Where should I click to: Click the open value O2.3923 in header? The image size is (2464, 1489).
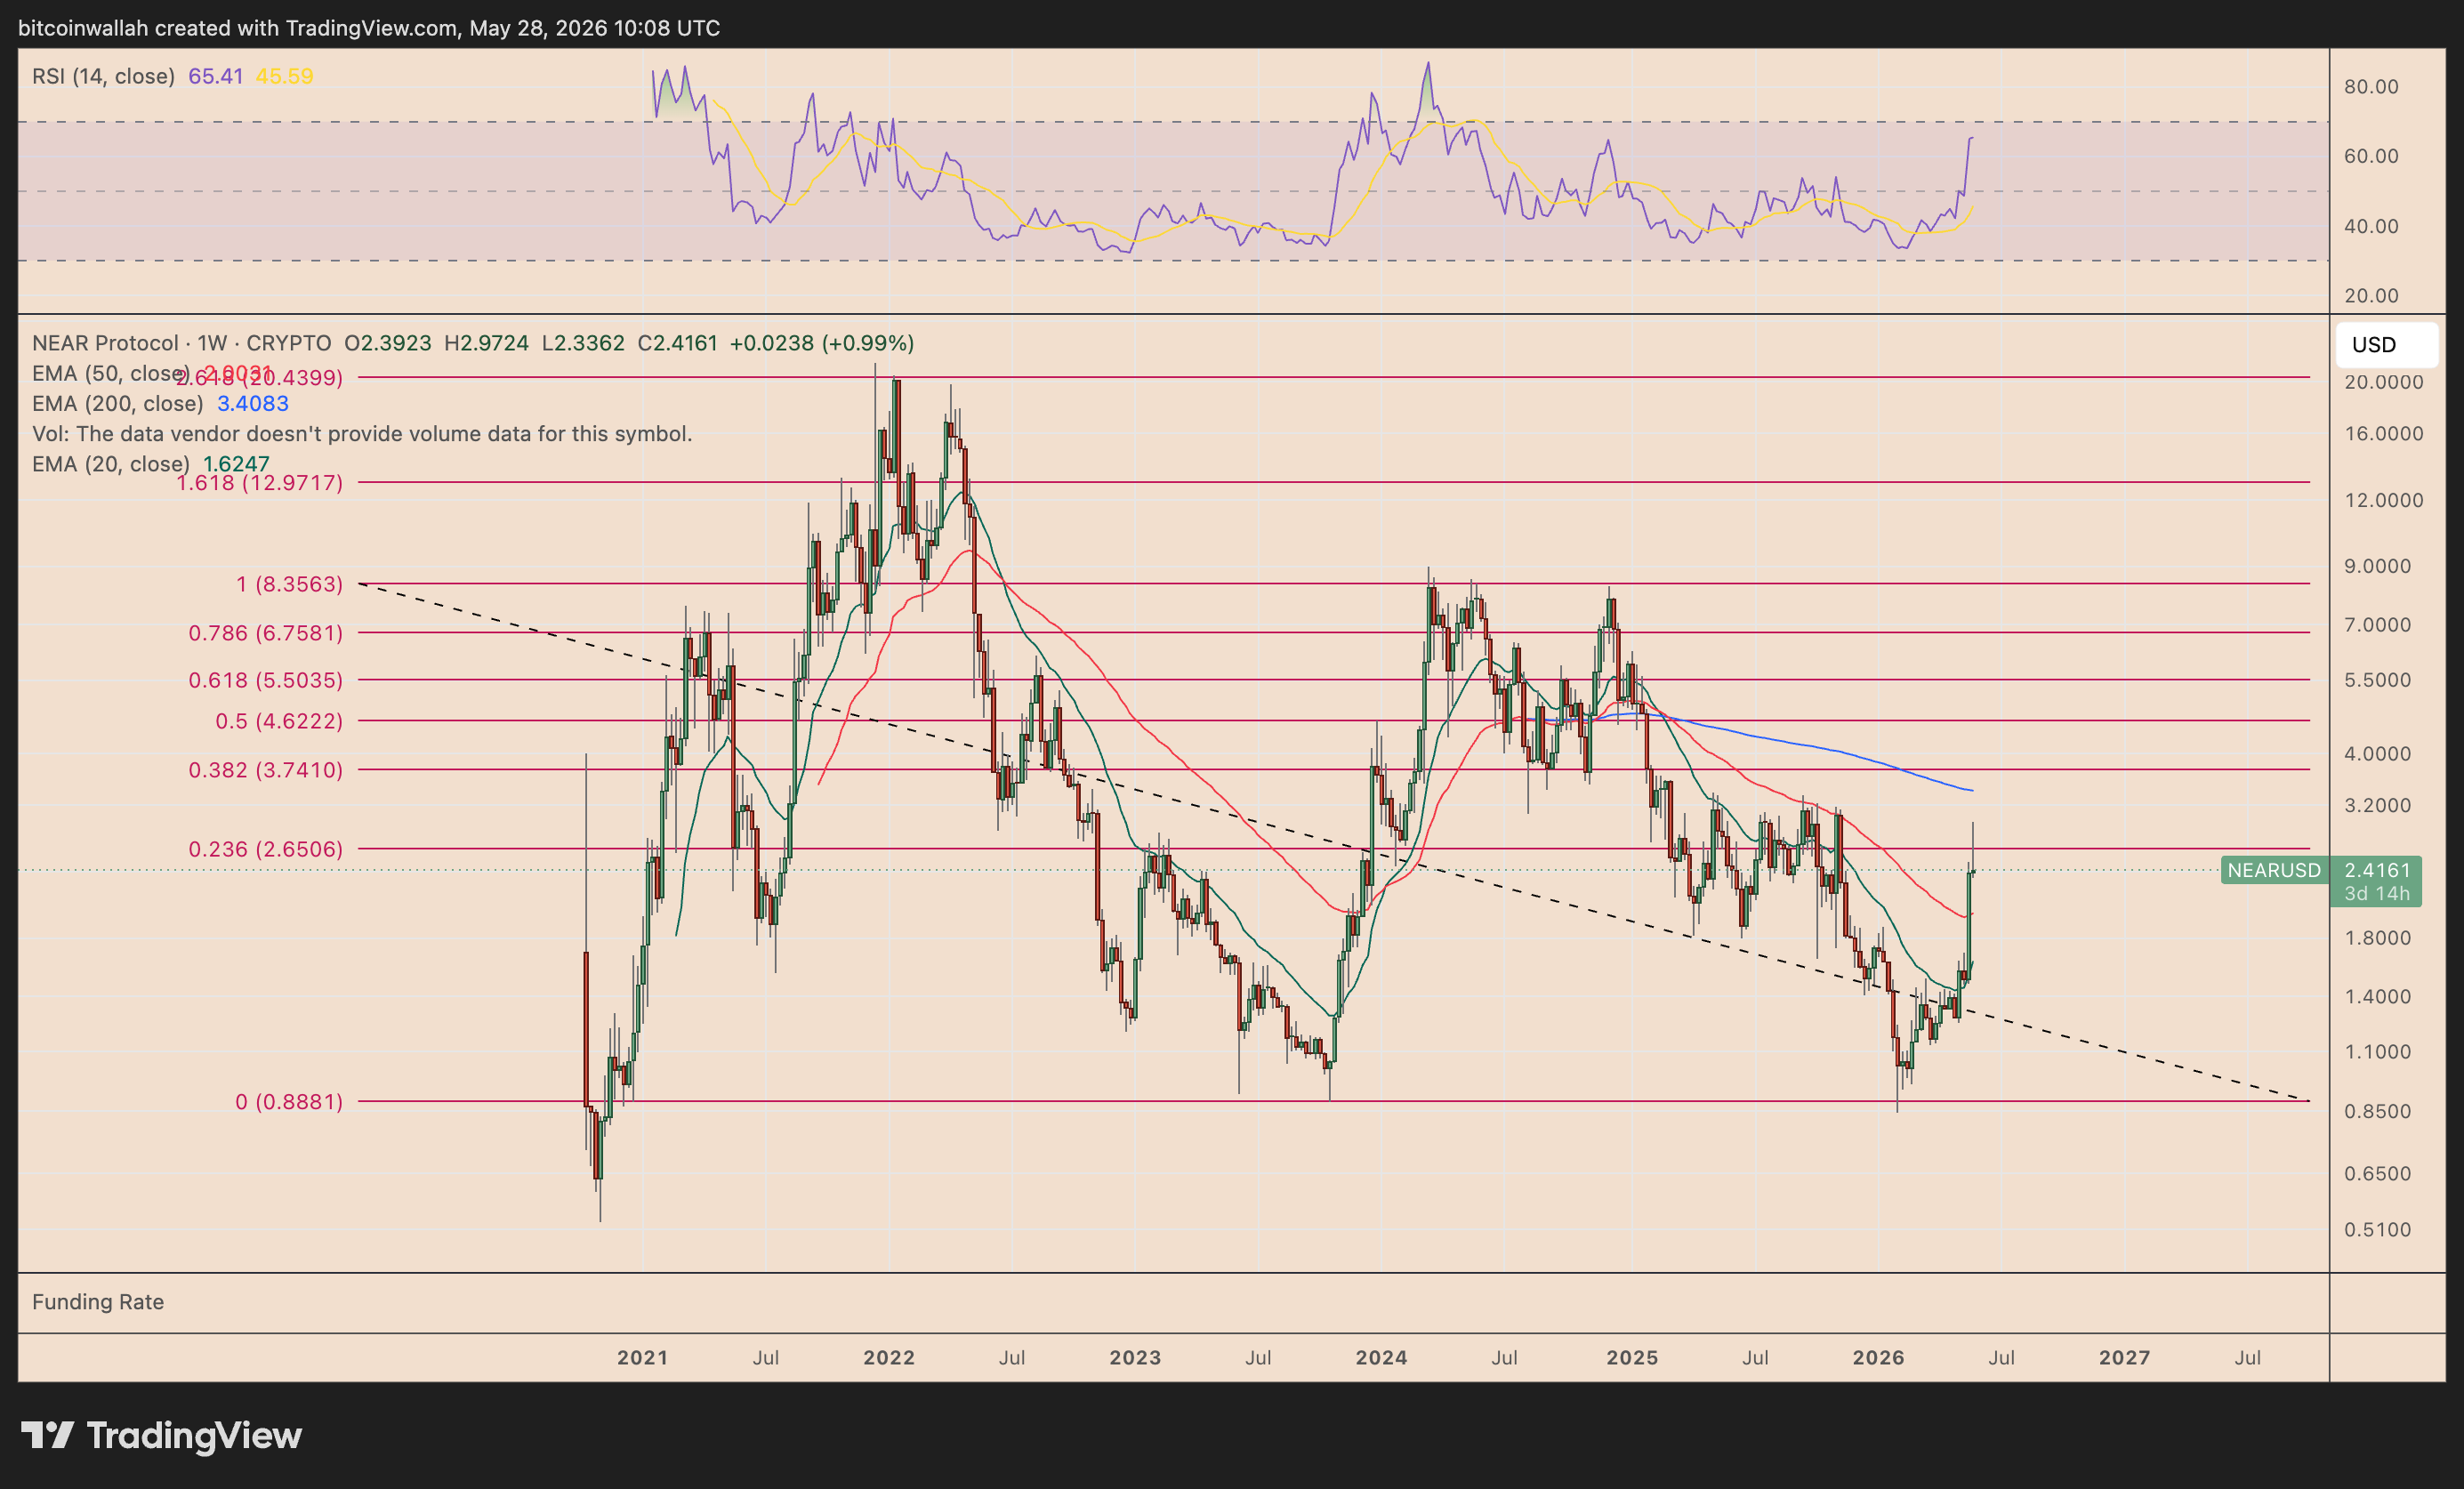pyautogui.click(x=388, y=343)
